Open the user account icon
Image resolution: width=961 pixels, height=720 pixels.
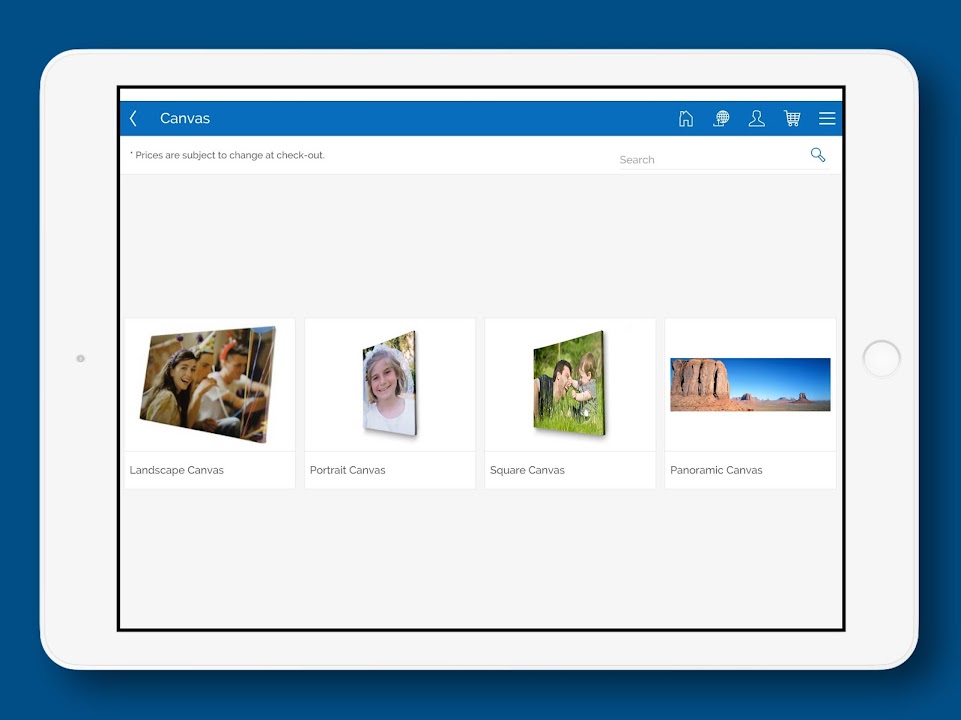click(757, 118)
